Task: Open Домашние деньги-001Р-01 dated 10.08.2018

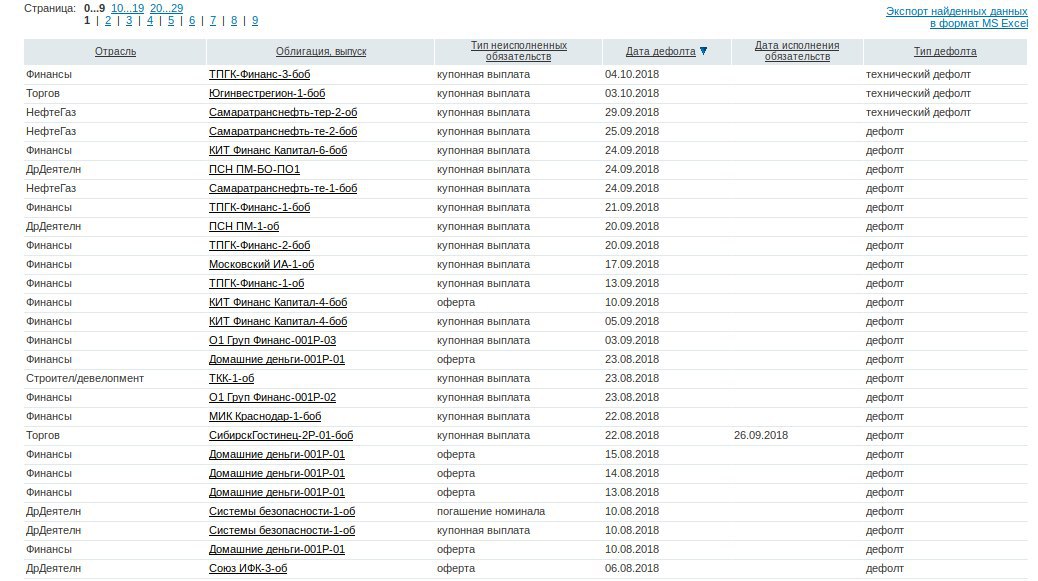Action: coord(277,549)
